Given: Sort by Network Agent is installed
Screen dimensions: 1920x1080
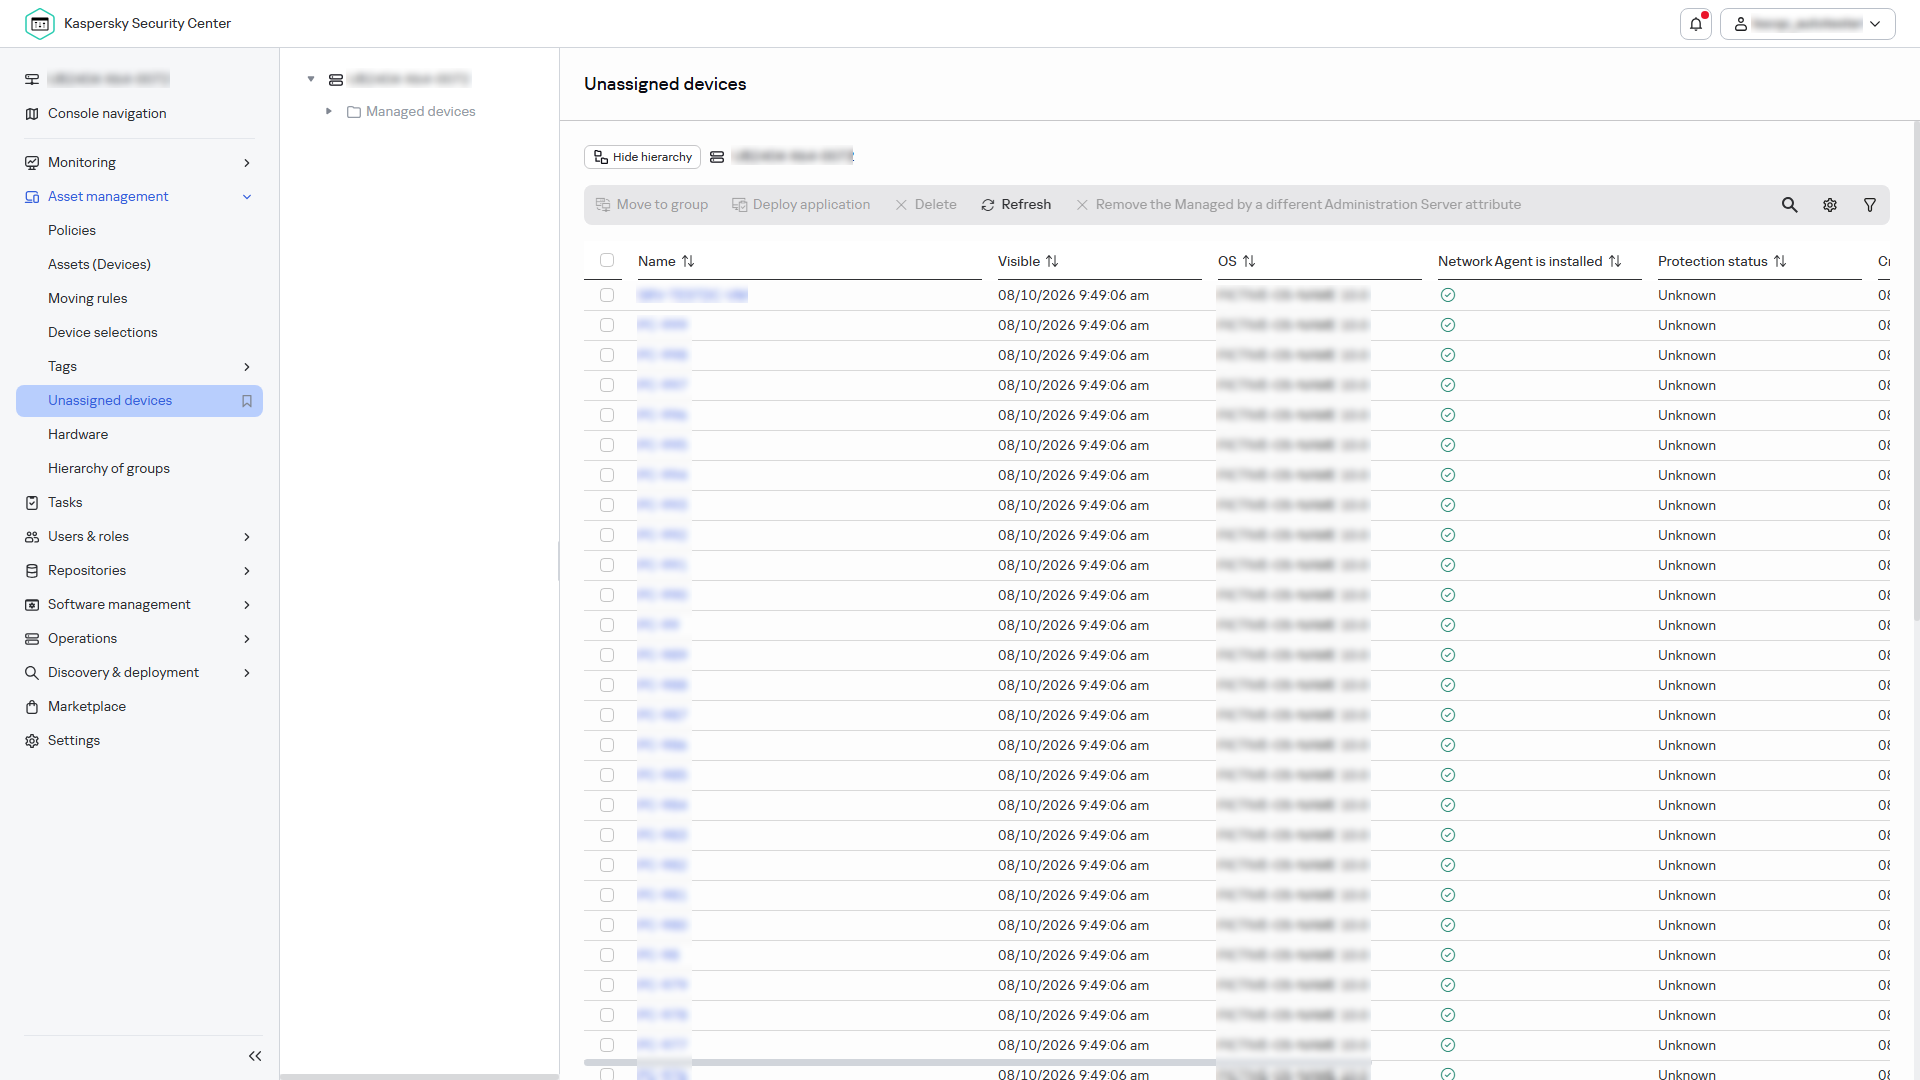Looking at the screenshot, I should (x=1615, y=261).
